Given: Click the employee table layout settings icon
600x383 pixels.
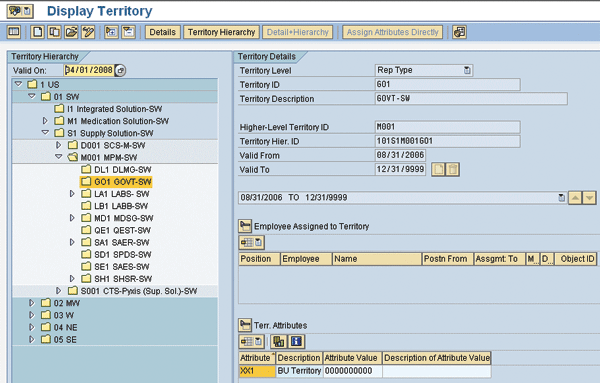Looking at the screenshot, I should [251, 242].
